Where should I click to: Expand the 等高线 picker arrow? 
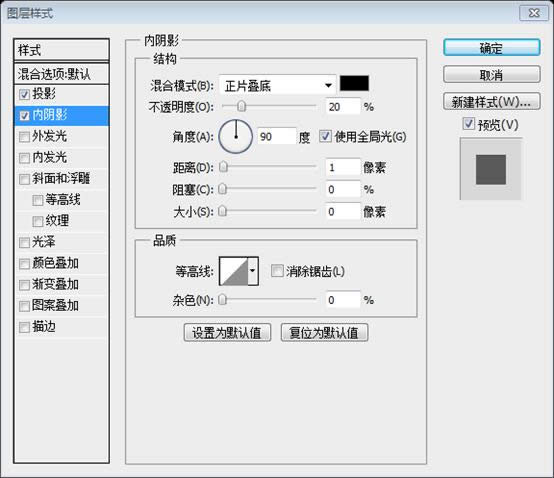(253, 271)
